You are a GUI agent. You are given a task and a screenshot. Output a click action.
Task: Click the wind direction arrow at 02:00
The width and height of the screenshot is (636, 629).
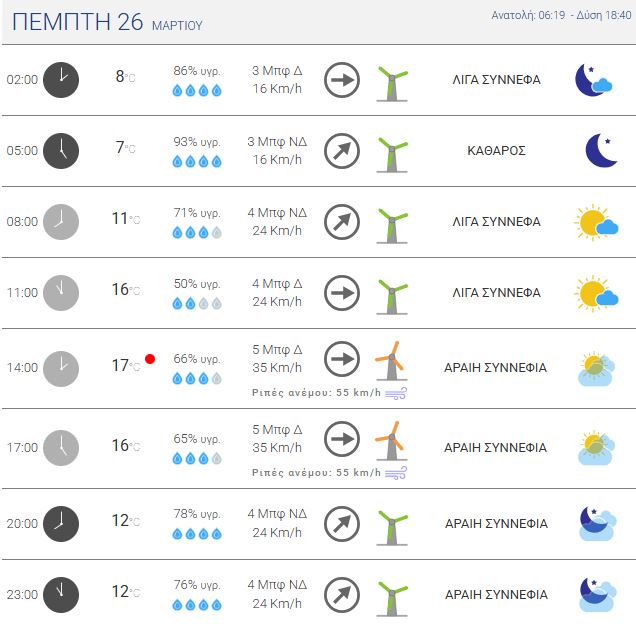tap(342, 79)
